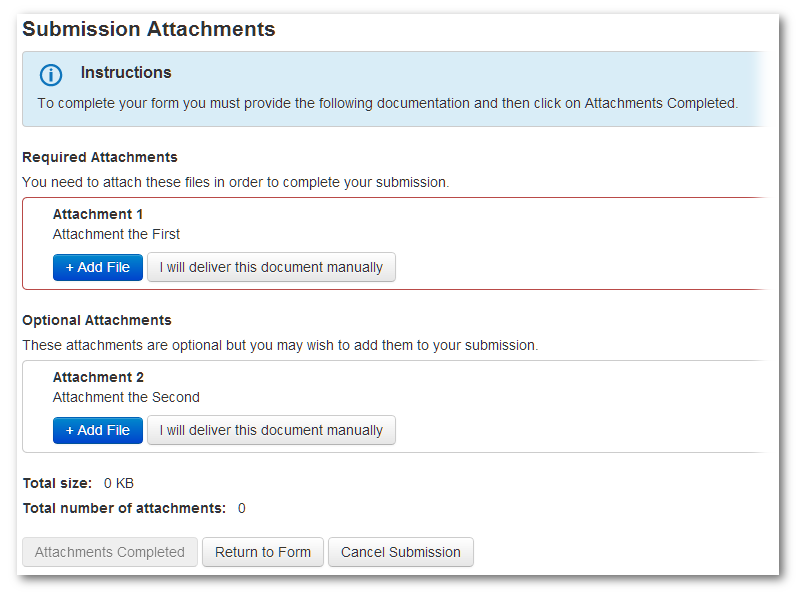Click the Attachment 1 title
806x601 pixels.
pyautogui.click(x=98, y=214)
